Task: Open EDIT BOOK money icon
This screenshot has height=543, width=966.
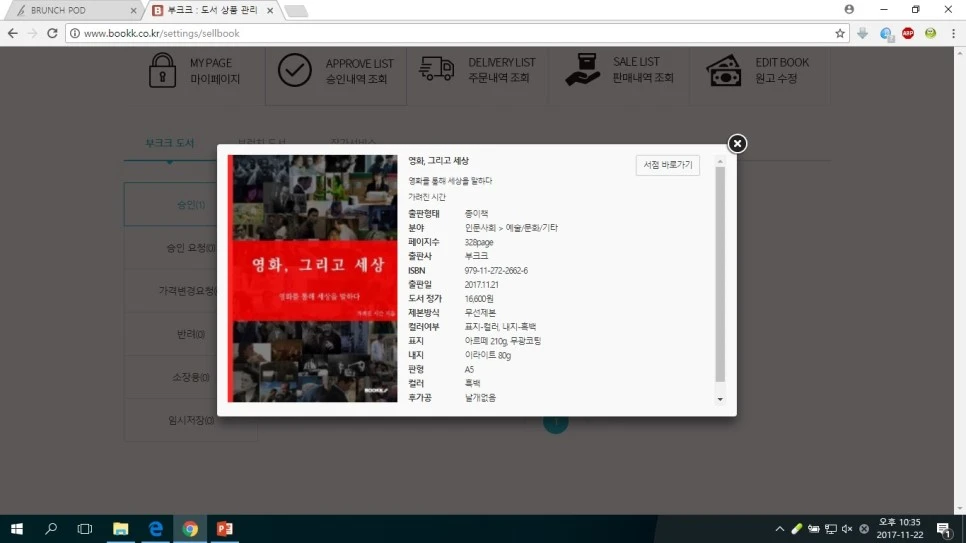Action: click(724, 70)
